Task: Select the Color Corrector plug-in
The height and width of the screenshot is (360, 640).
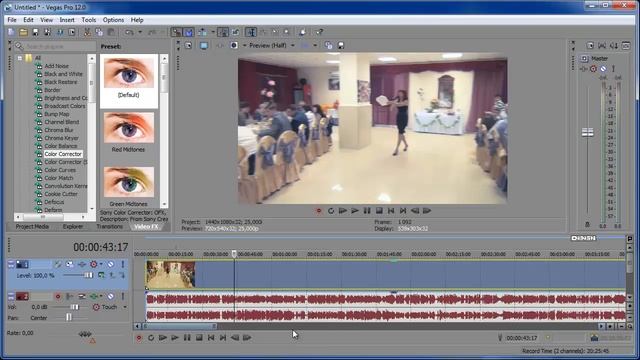Action: coord(63,154)
